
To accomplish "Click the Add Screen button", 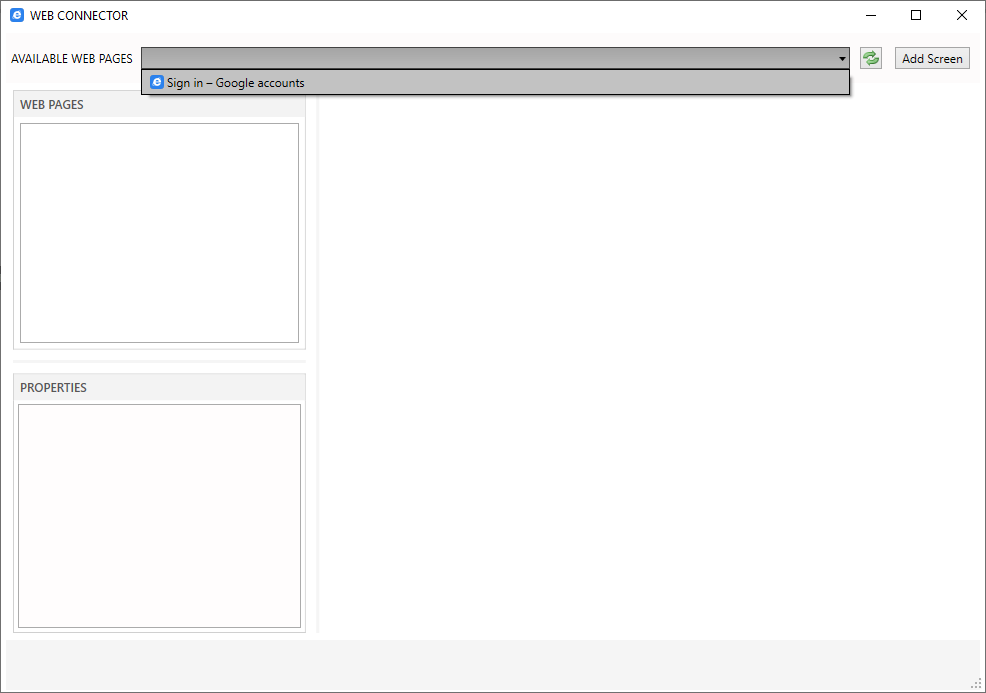I will click(x=931, y=58).
